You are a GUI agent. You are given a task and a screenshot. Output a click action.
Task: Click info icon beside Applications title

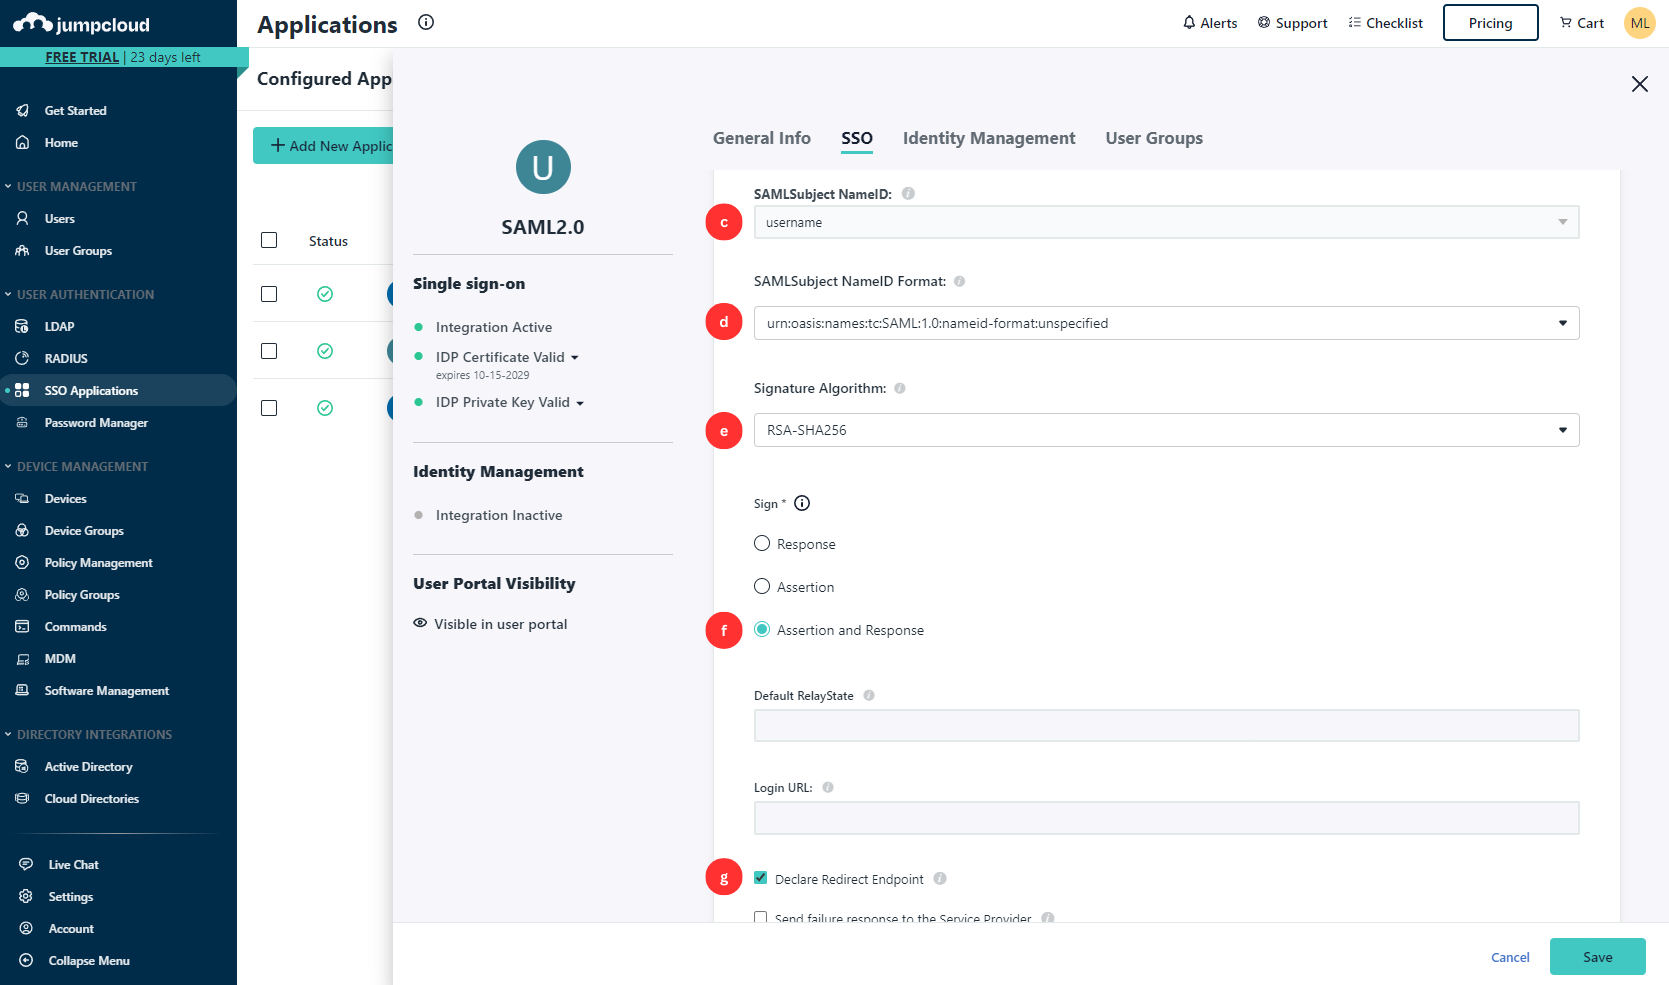click(426, 23)
